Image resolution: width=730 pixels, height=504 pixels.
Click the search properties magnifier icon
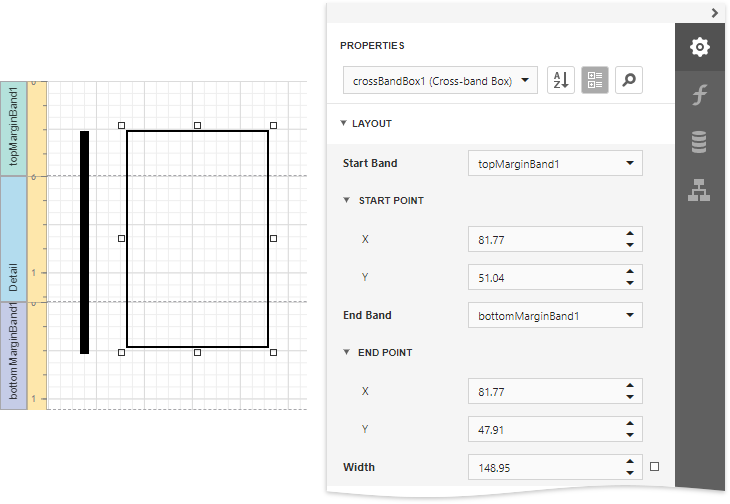[x=628, y=81]
